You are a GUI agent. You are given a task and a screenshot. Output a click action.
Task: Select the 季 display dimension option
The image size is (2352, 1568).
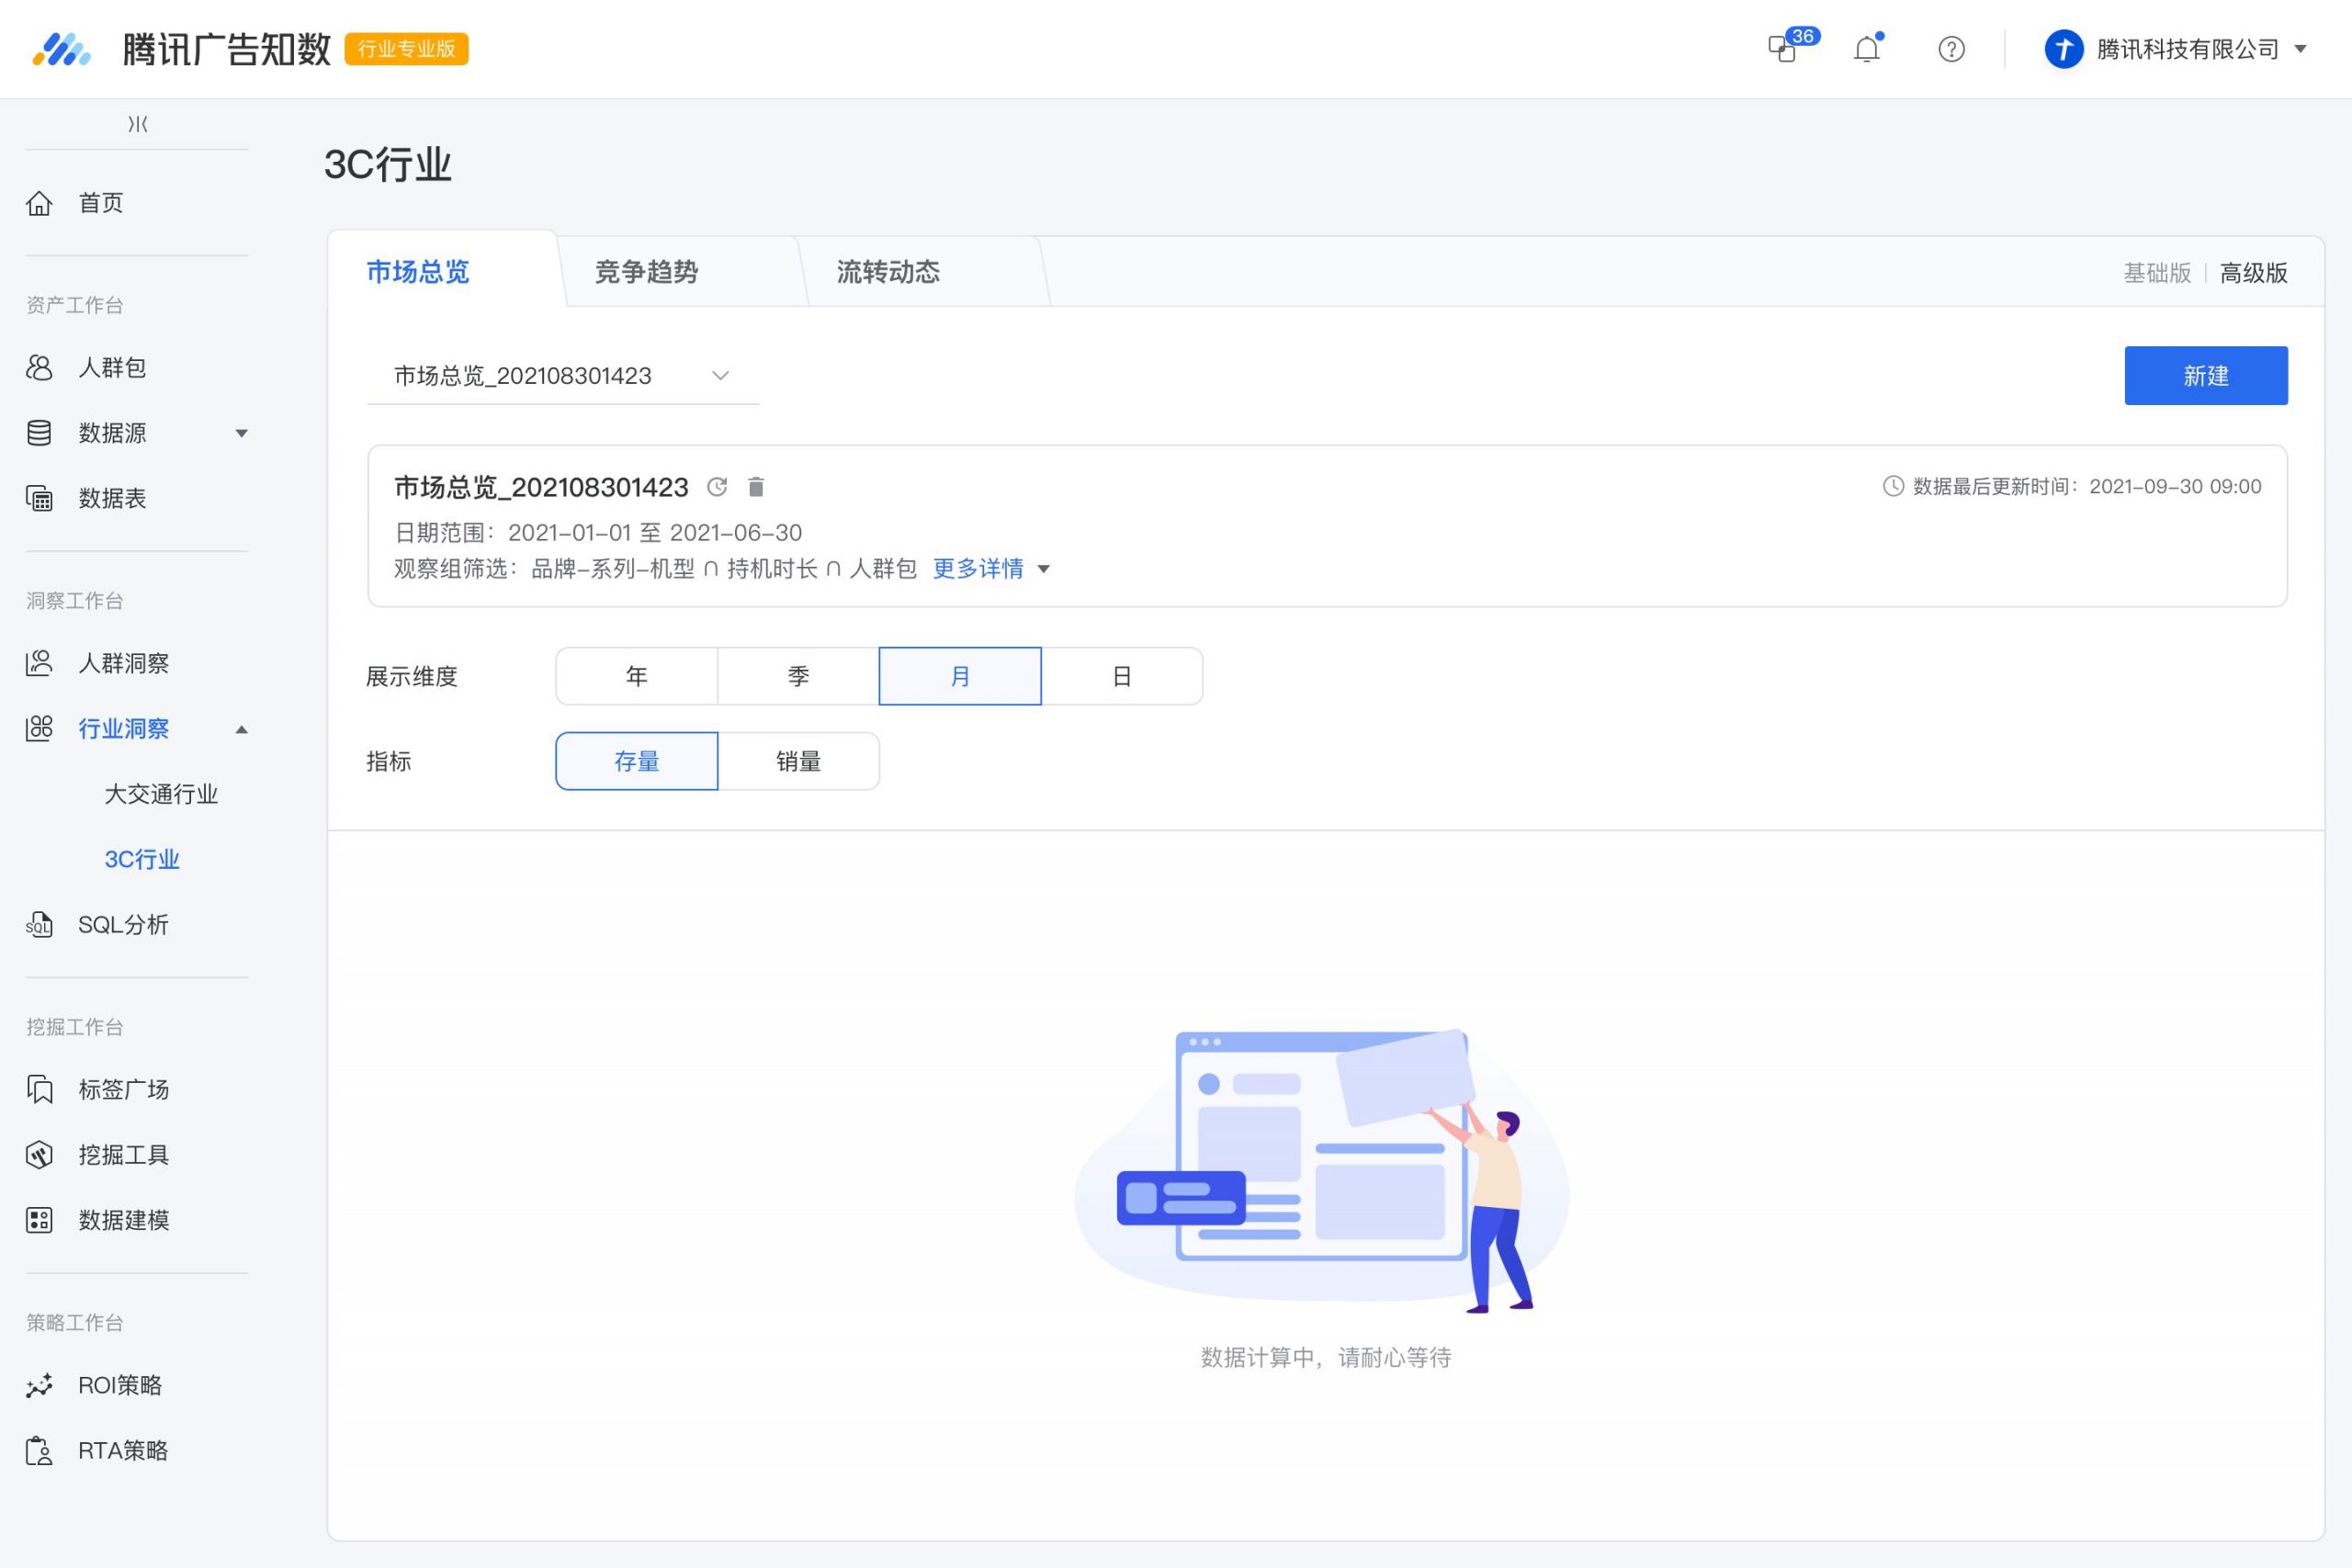click(798, 676)
